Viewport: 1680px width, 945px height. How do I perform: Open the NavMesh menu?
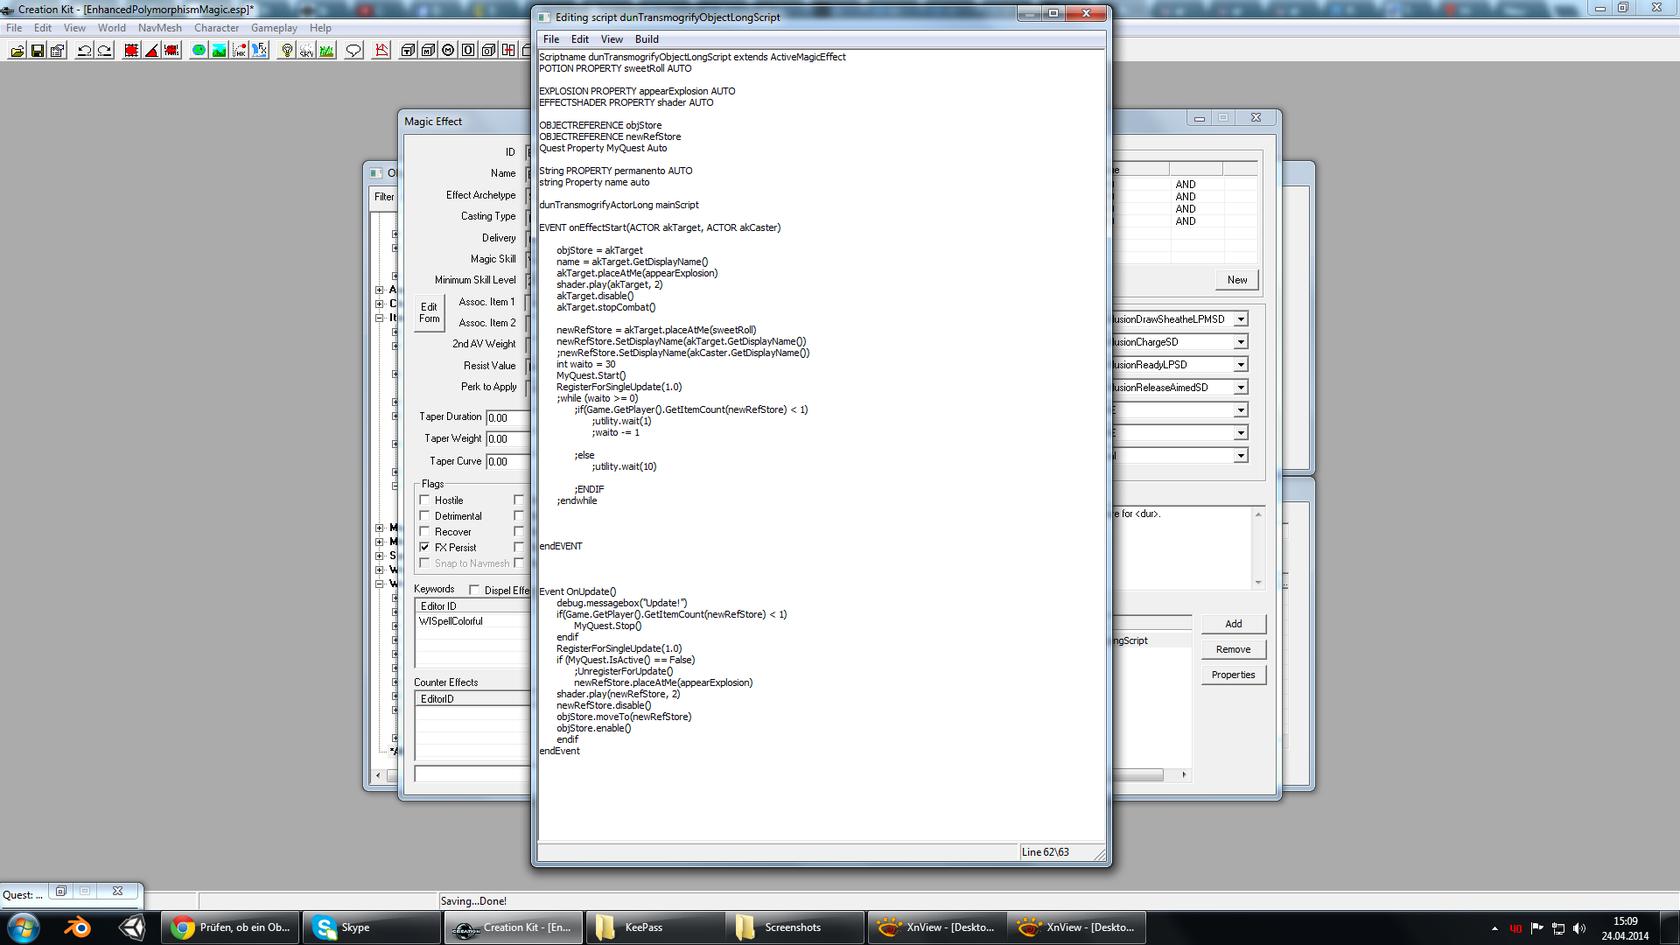pyautogui.click(x=159, y=28)
